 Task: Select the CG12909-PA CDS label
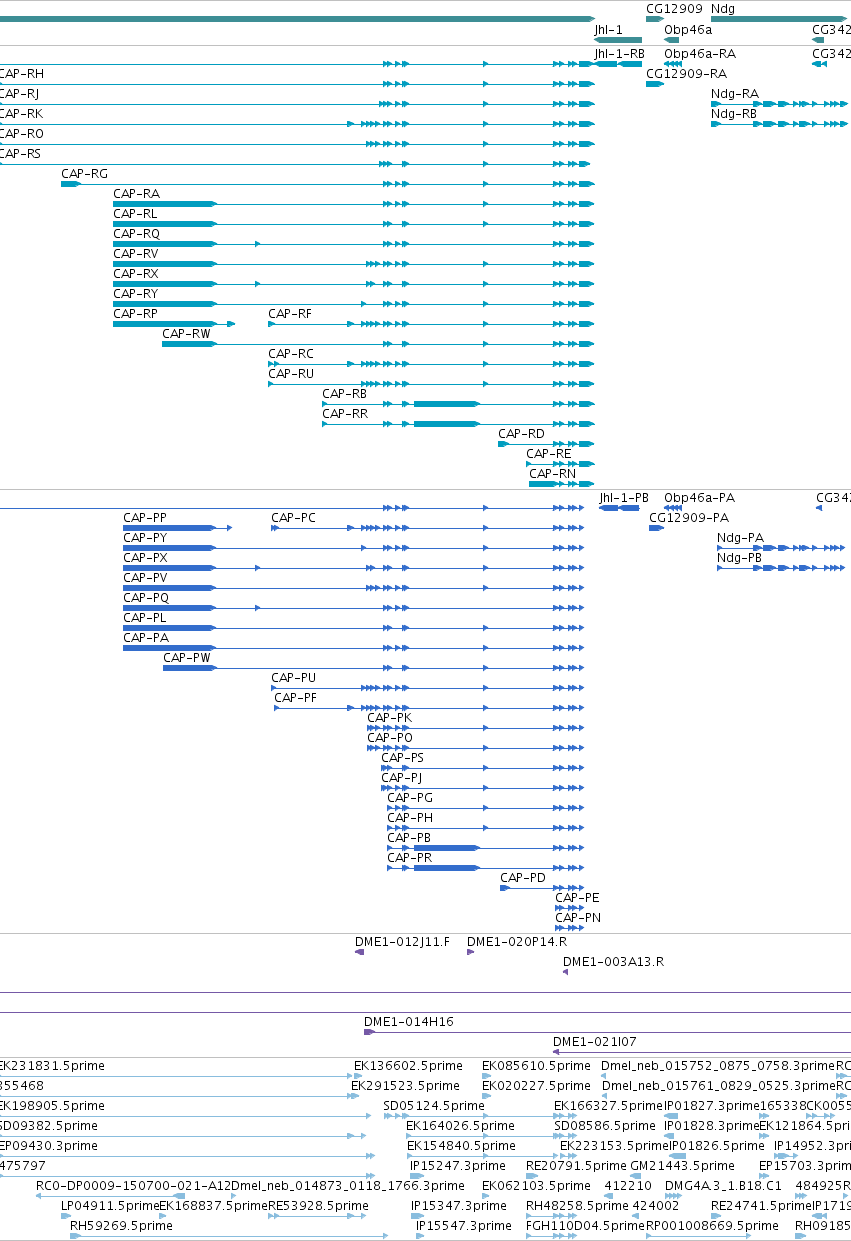point(689,518)
